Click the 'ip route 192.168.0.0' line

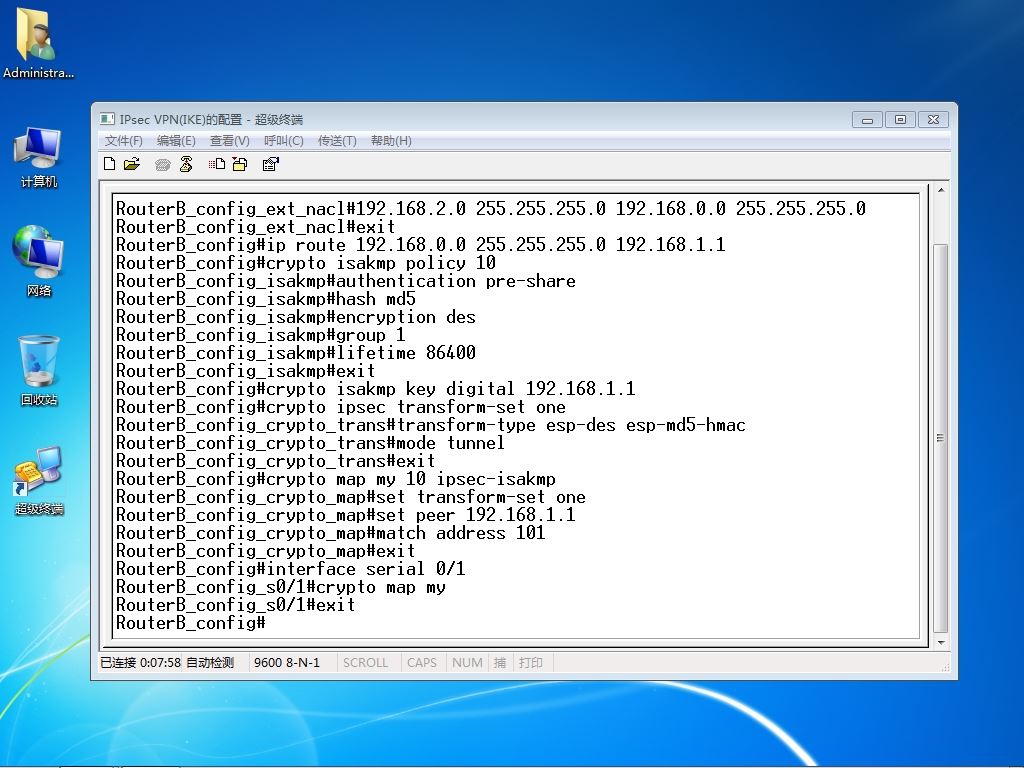coord(421,245)
